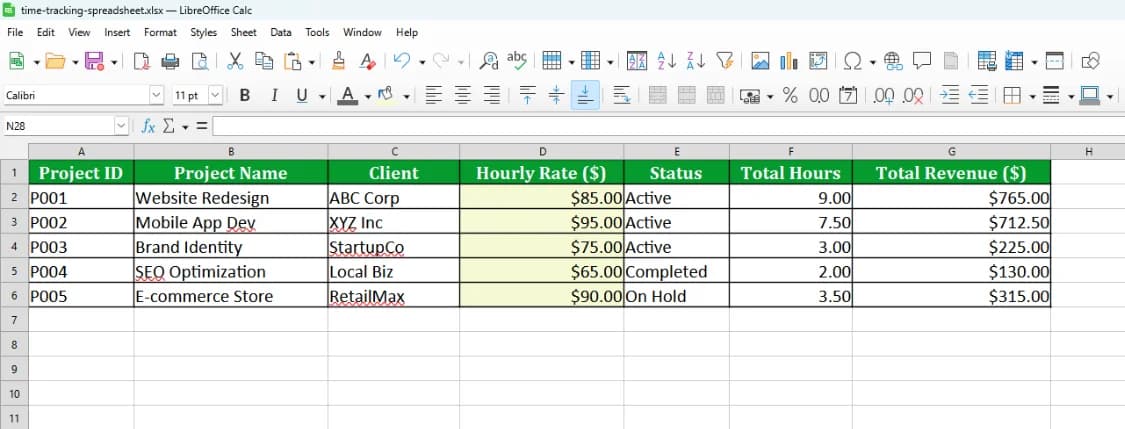Format cell as percent
The image size is (1125, 429).
tap(790, 95)
